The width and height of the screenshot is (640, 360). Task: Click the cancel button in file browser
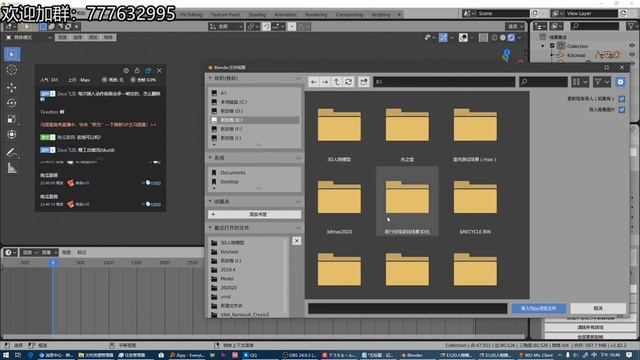click(598, 308)
